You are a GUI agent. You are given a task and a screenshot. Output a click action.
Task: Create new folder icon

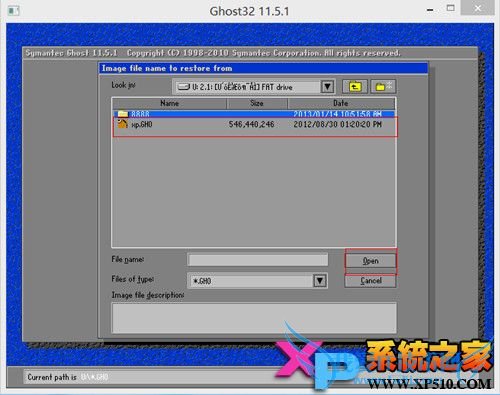pyautogui.click(x=383, y=87)
